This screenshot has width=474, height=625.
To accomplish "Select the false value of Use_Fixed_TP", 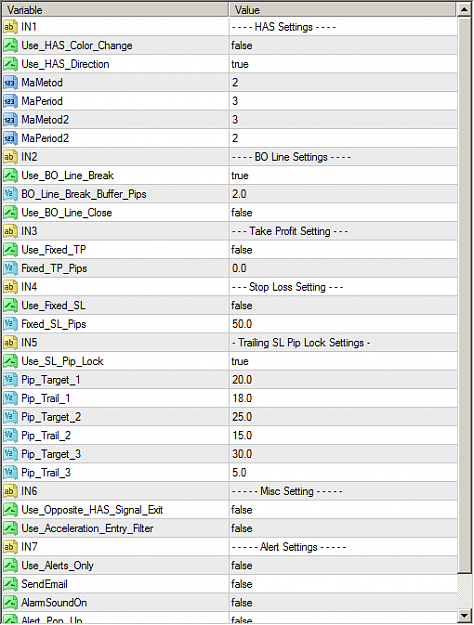I will (242, 250).
